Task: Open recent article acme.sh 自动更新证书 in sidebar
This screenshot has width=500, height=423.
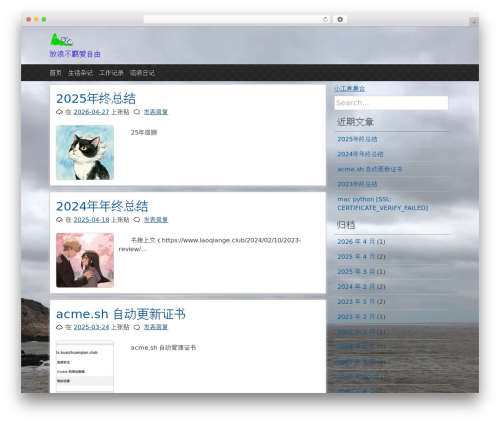Action: (370, 169)
